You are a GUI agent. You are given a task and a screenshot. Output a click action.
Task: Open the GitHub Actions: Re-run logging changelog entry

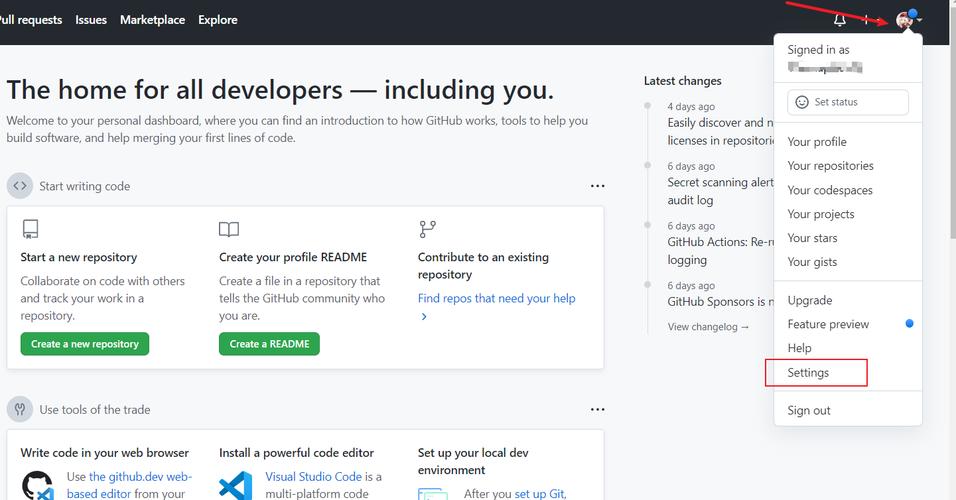pyautogui.click(x=720, y=251)
